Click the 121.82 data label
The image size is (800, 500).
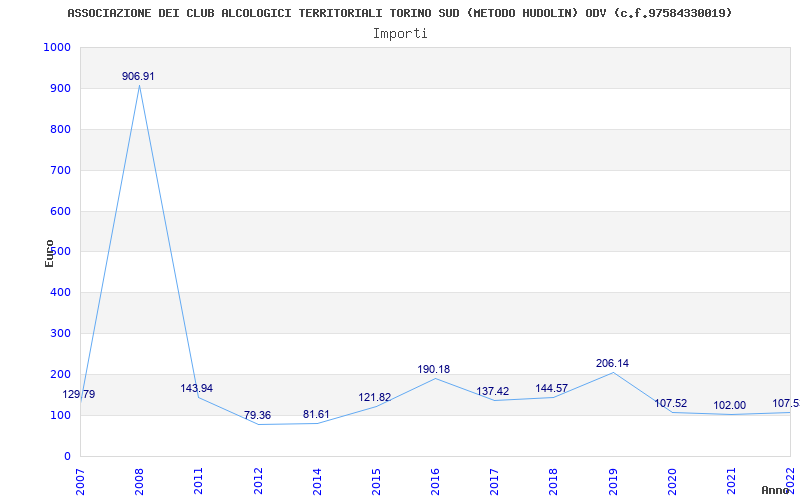[374, 397]
